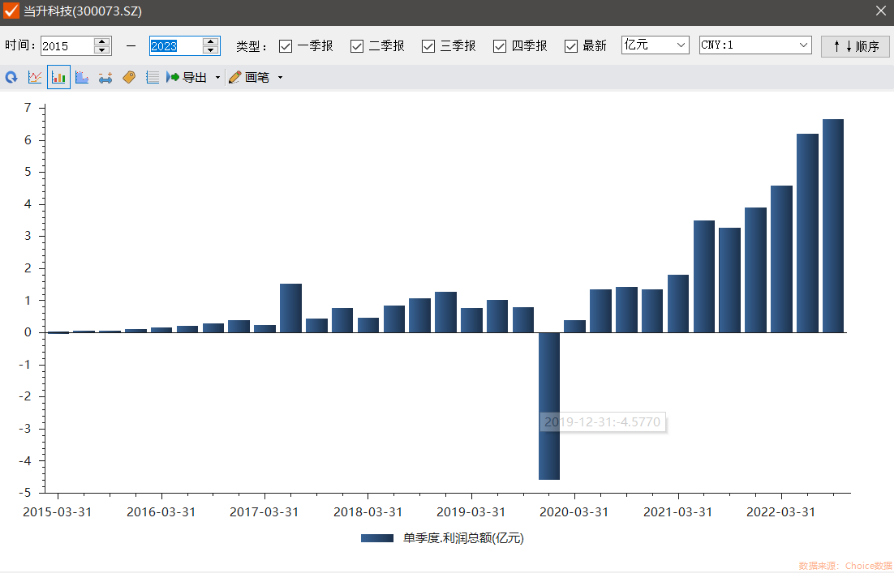Open the 导出 export dropdown arrow
Screen dimensions: 895x574
pyautogui.click(x=218, y=77)
